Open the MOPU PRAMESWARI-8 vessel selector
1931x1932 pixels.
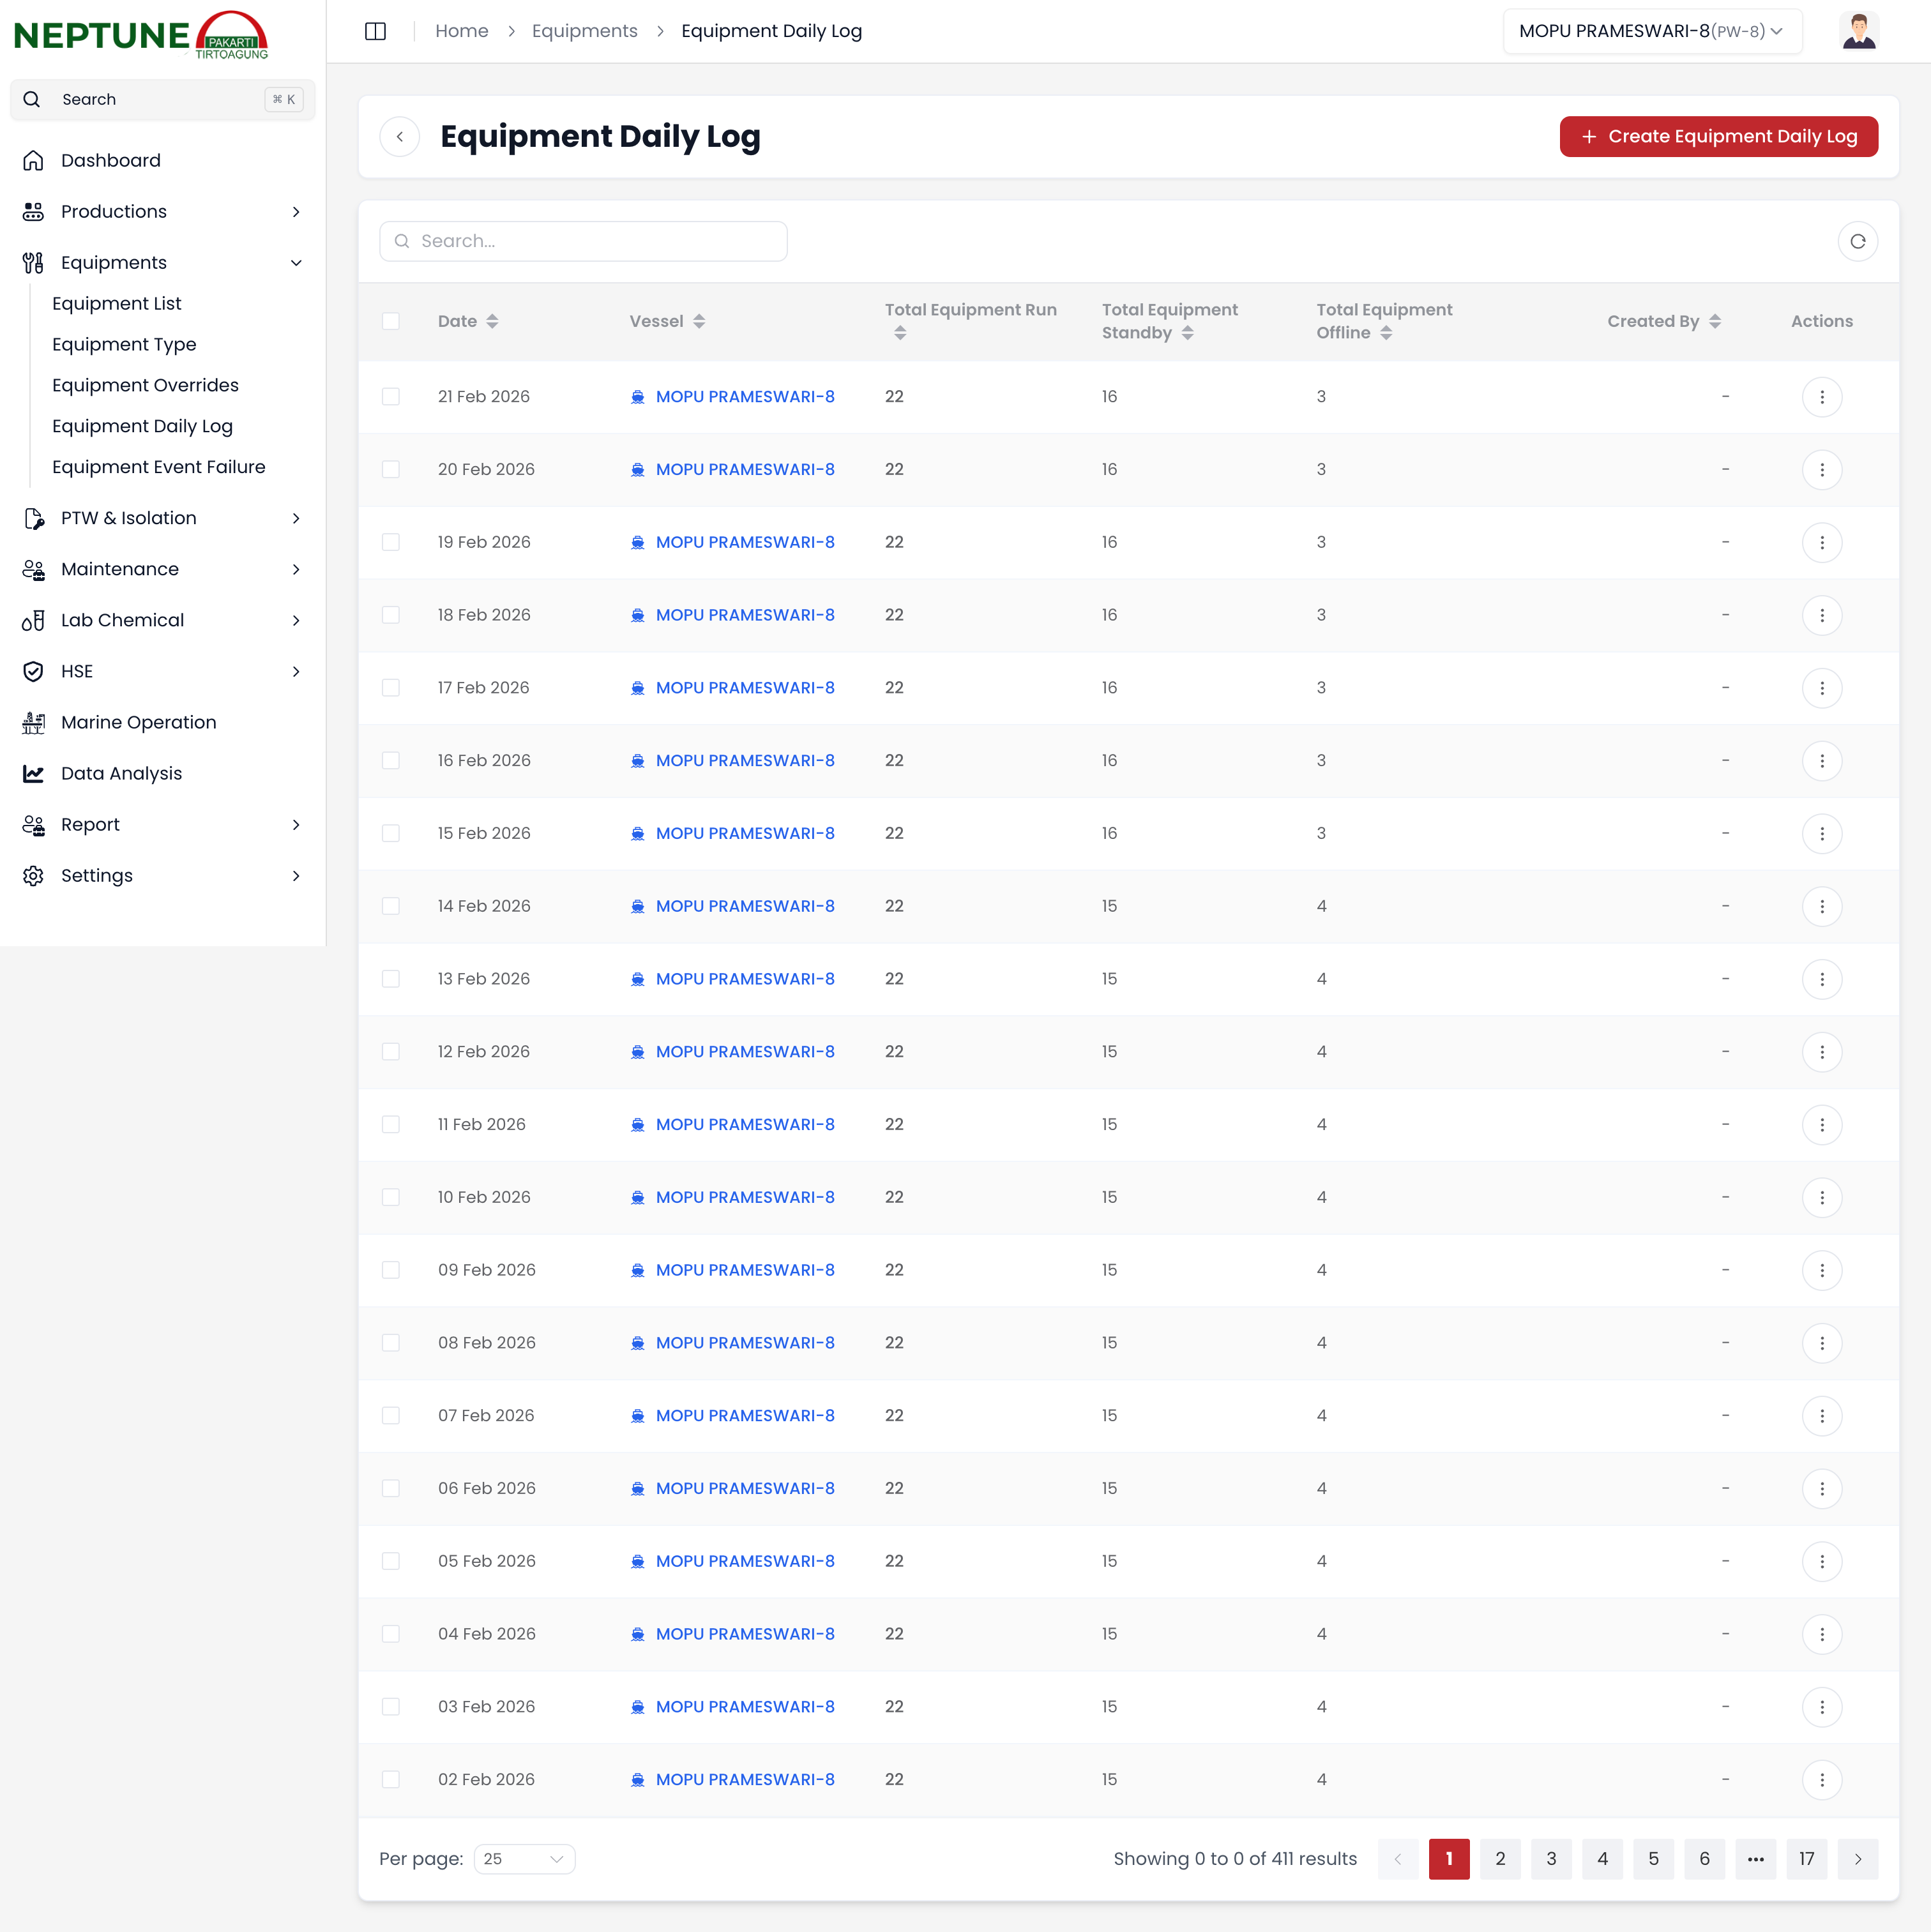tap(1651, 31)
